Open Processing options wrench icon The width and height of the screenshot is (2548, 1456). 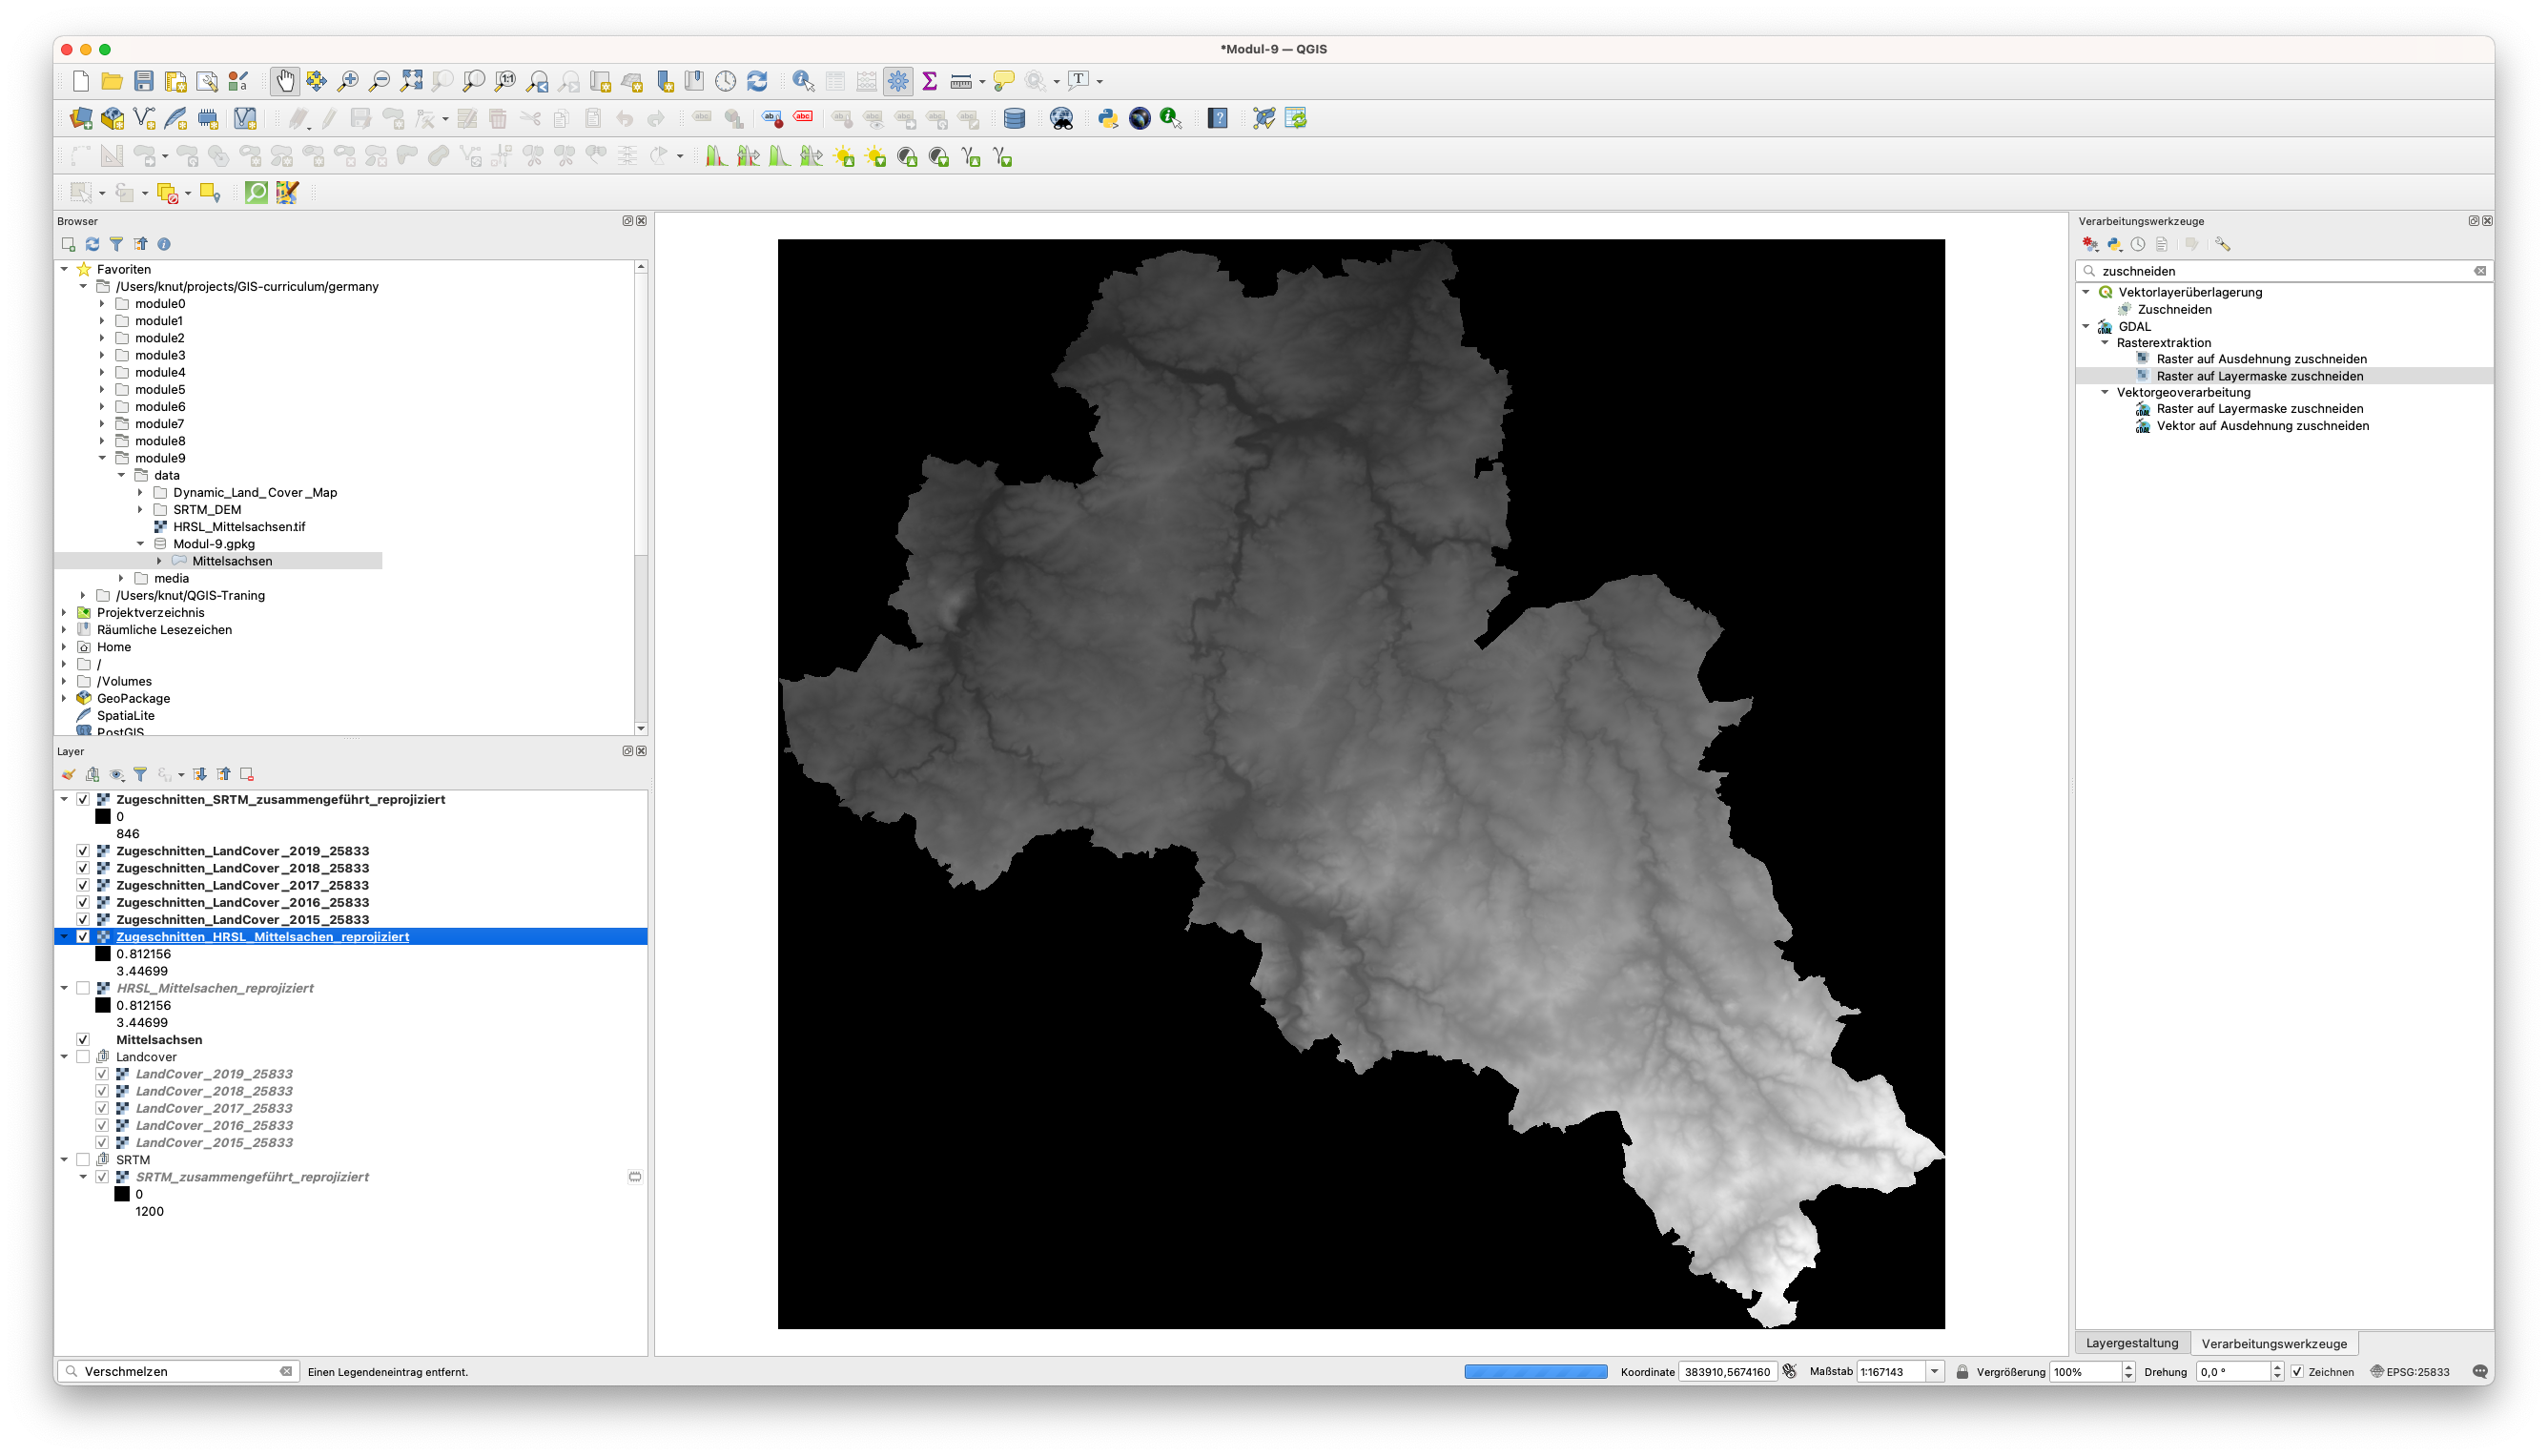[x=2222, y=244]
